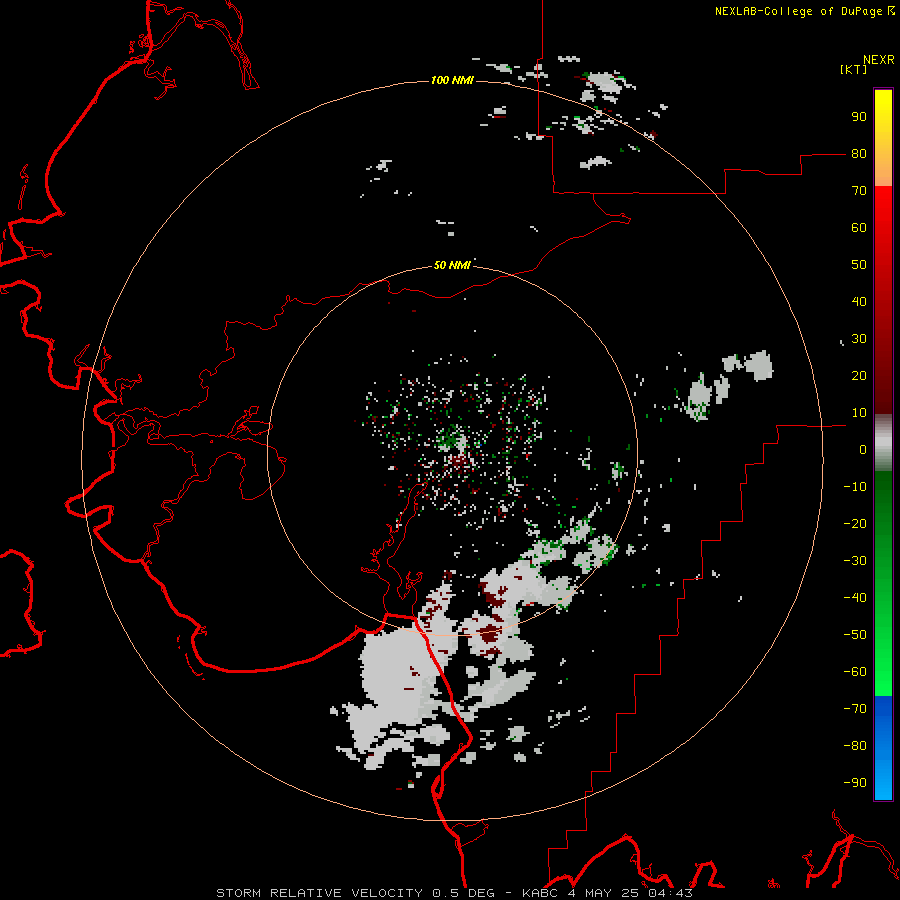Click the 04:43 timestamp in caption

pos(670,893)
